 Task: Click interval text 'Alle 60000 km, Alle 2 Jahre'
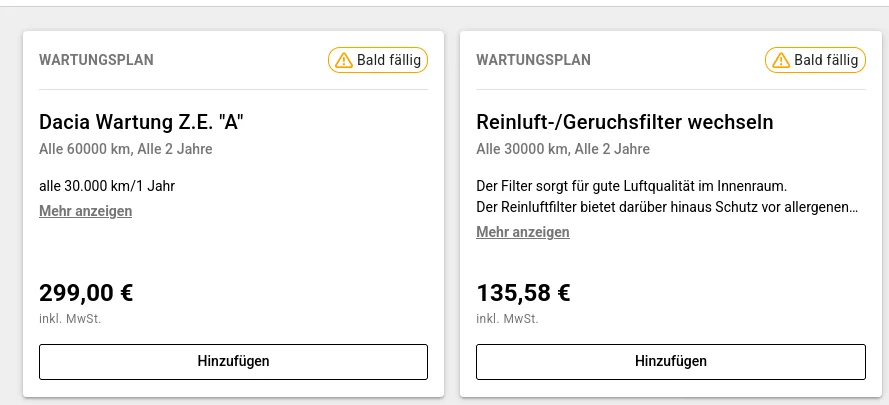point(125,150)
